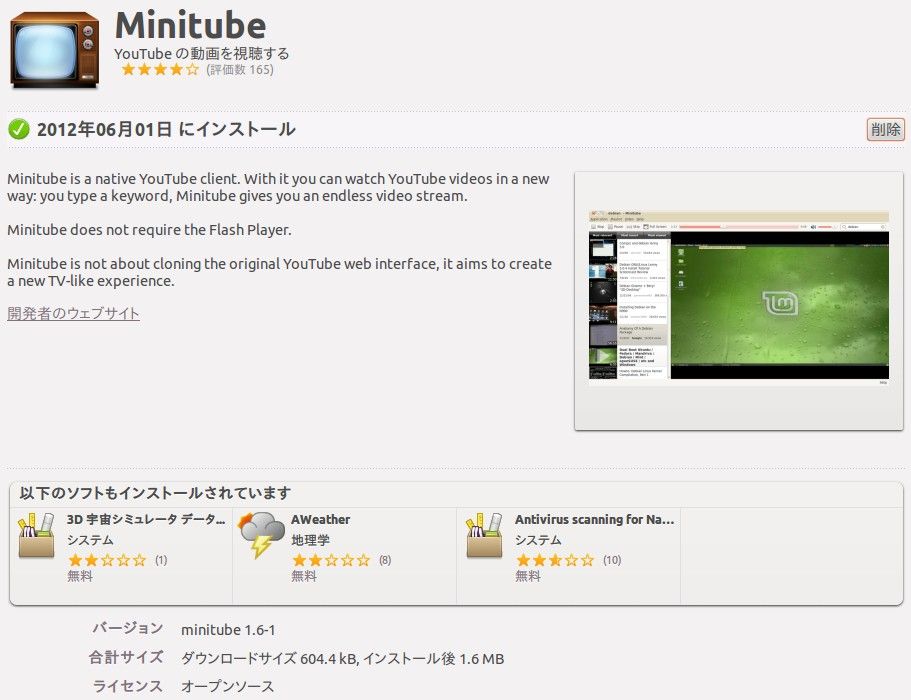
Task: Select the AWeather app title
Action: click(x=321, y=519)
